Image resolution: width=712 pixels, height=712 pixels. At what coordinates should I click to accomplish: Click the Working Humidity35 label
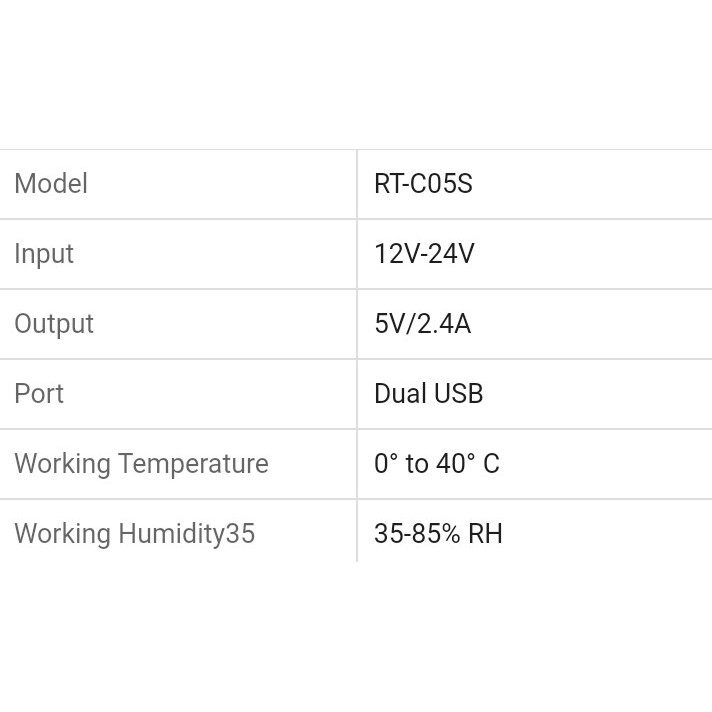(x=134, y=534)
